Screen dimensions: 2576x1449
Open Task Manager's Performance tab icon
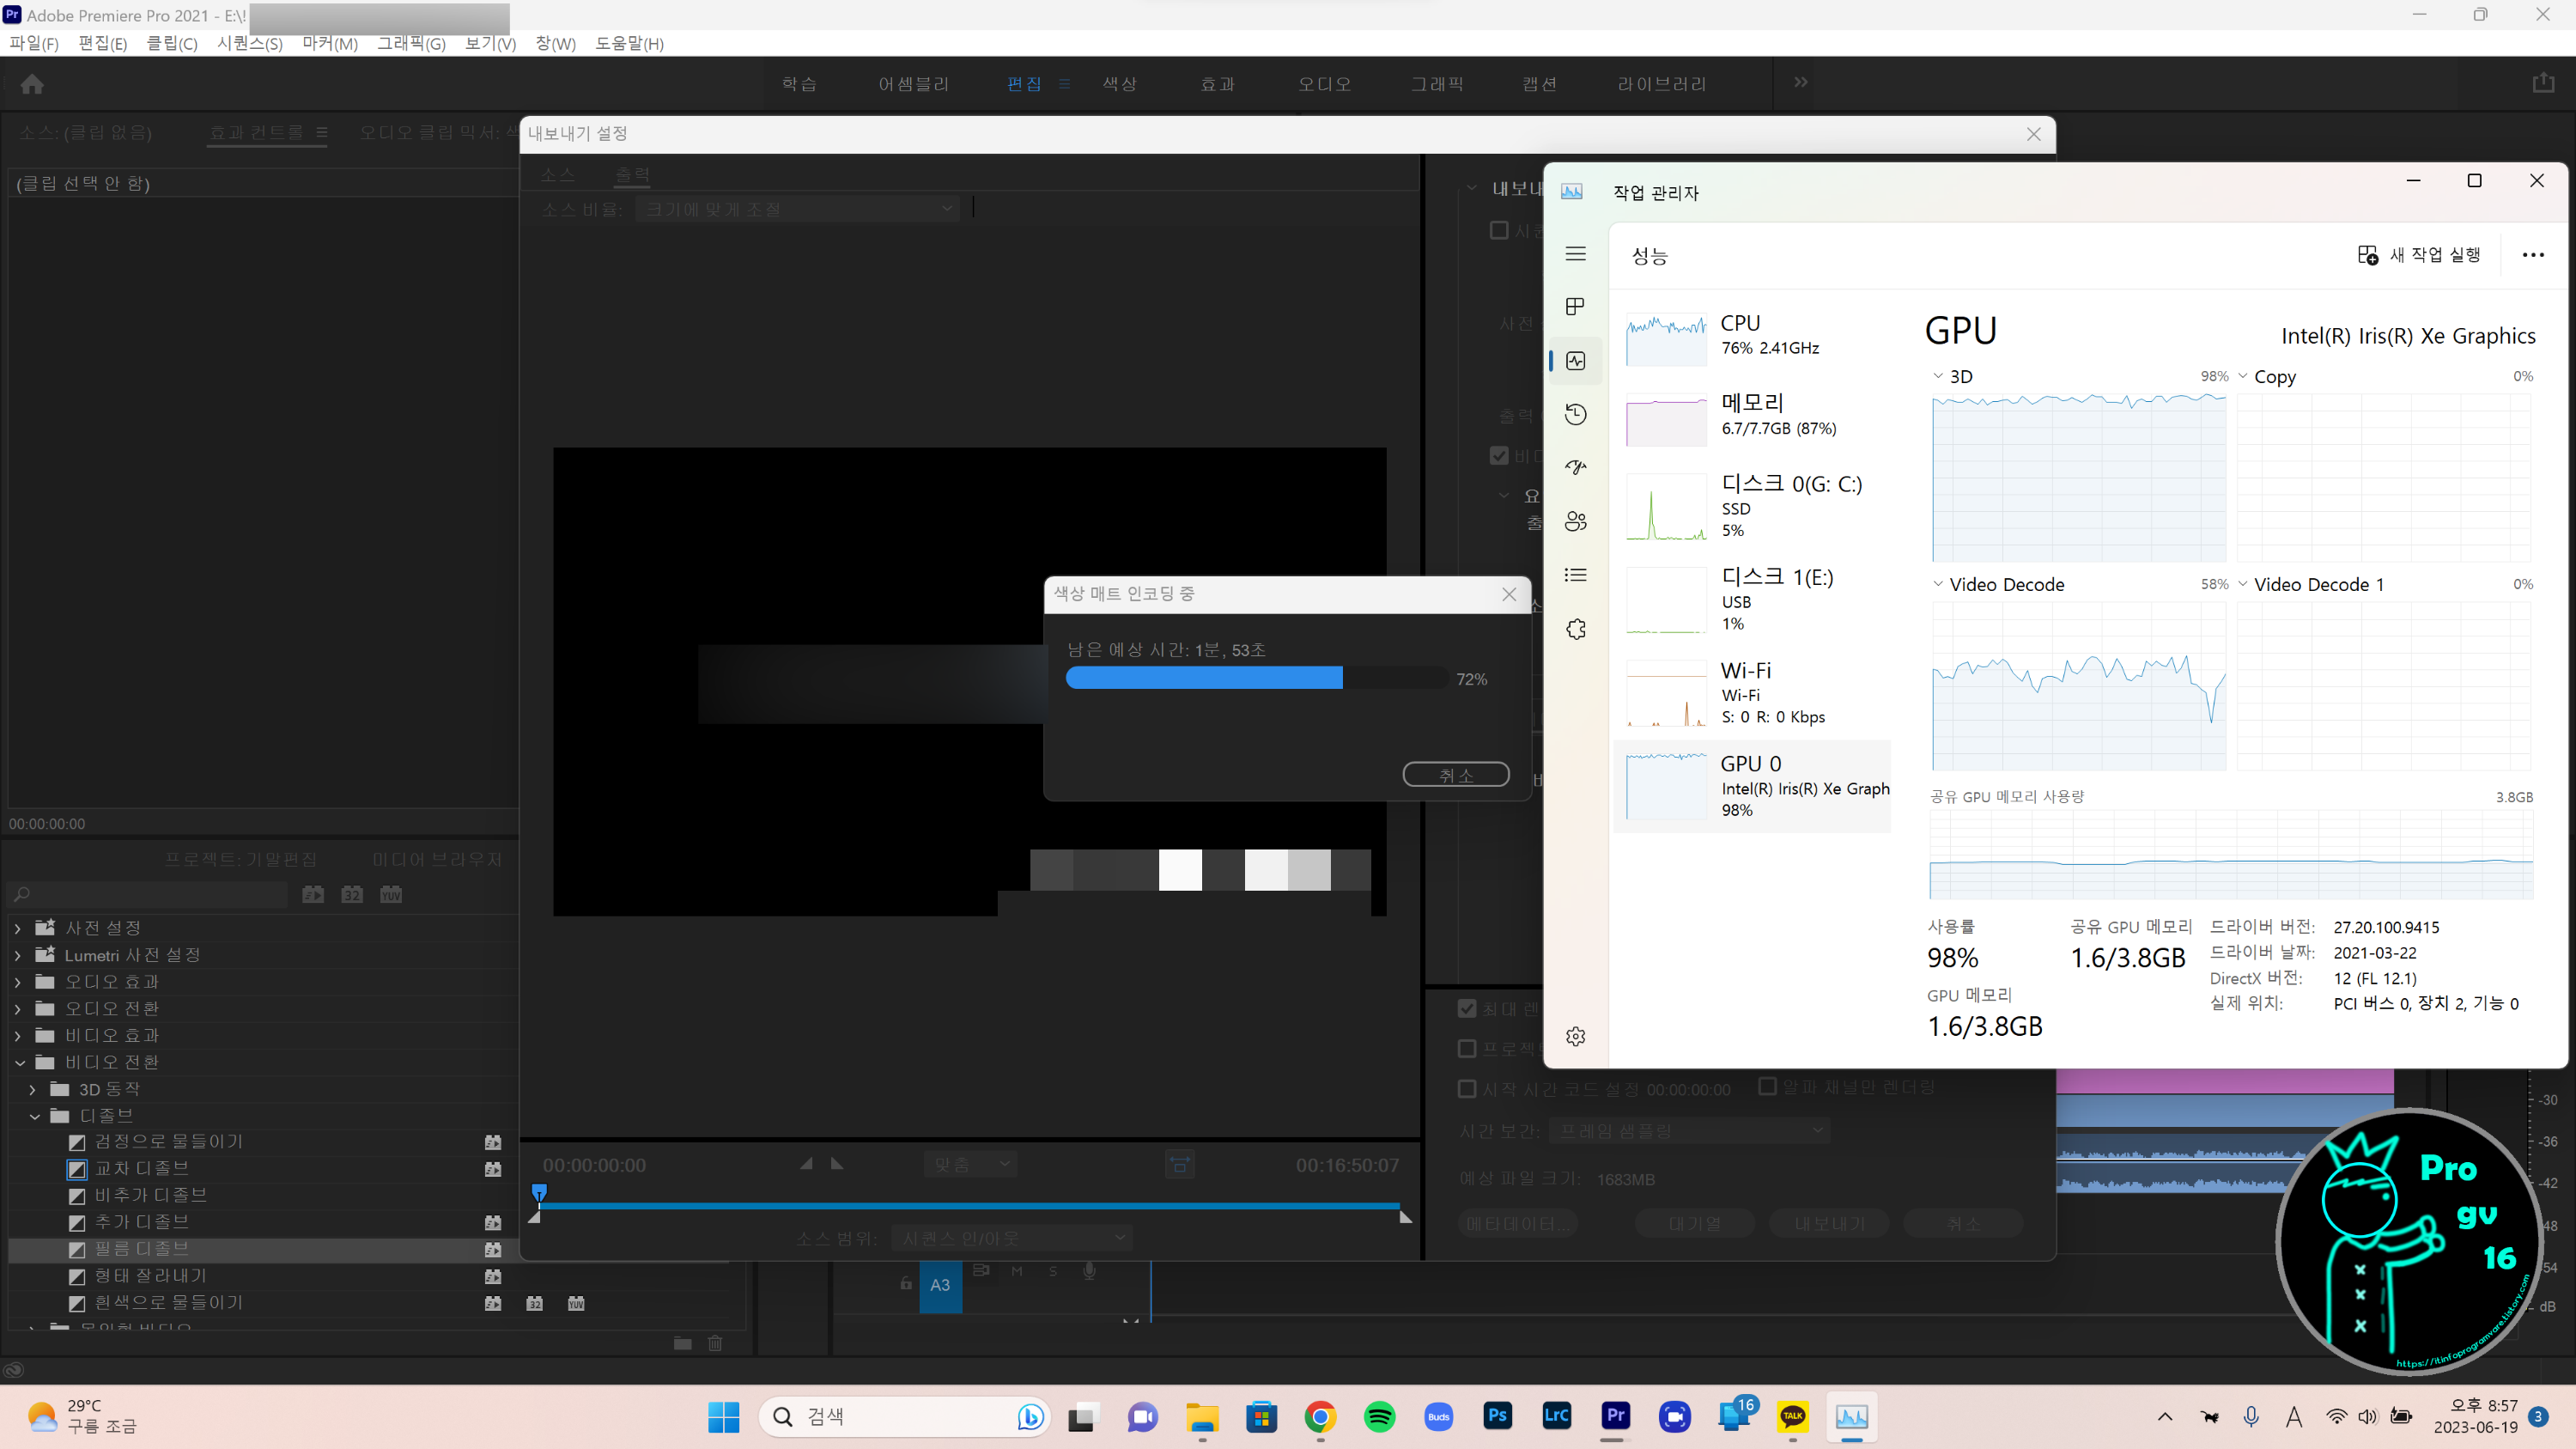click(1576, 361)
